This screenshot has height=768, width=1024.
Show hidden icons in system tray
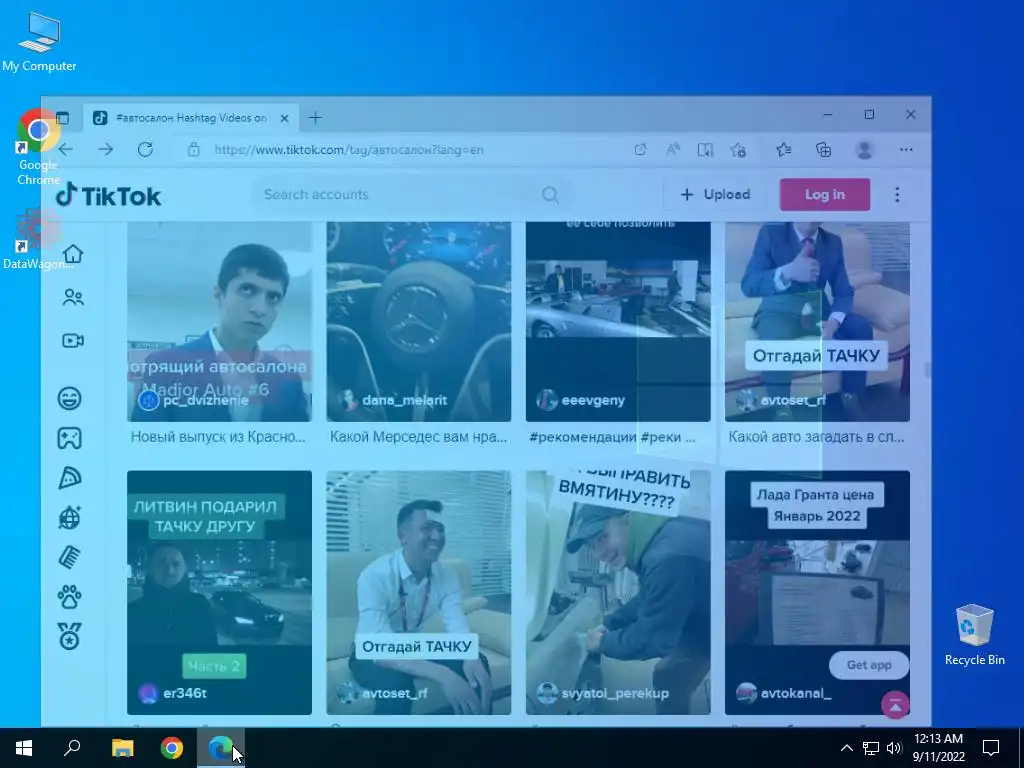pyautogui.click(x=846, y=748)
